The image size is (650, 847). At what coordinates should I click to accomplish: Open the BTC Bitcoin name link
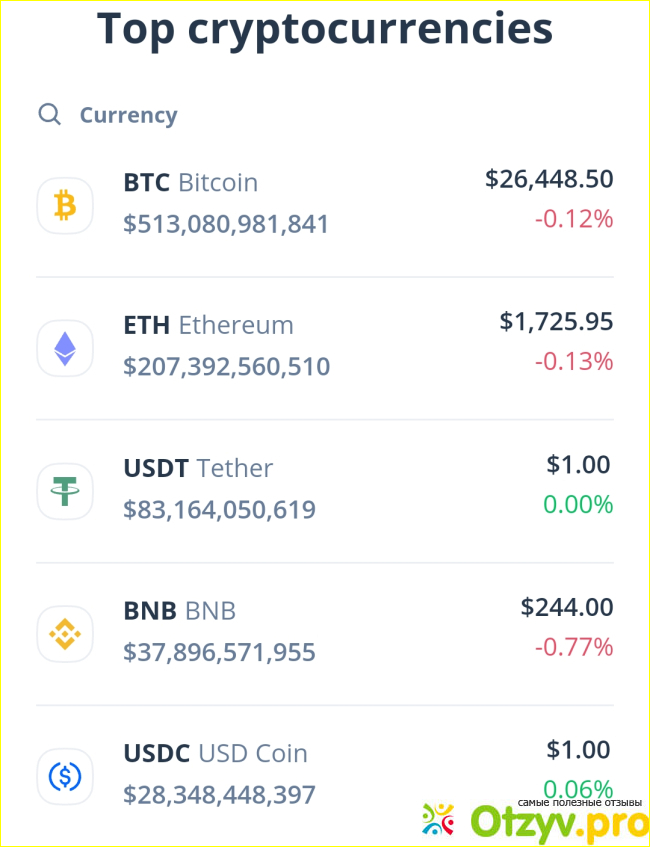tap(190, 183)
